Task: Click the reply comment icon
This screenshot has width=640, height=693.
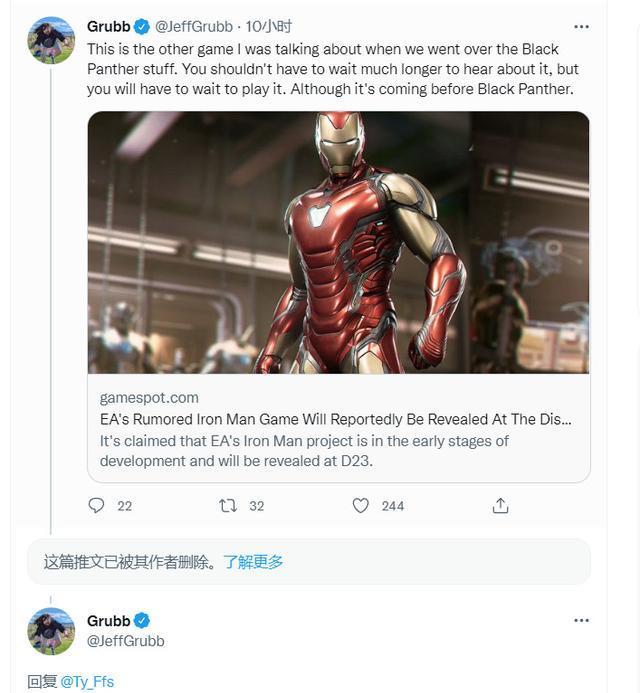Action: click(x=96, y=505)
